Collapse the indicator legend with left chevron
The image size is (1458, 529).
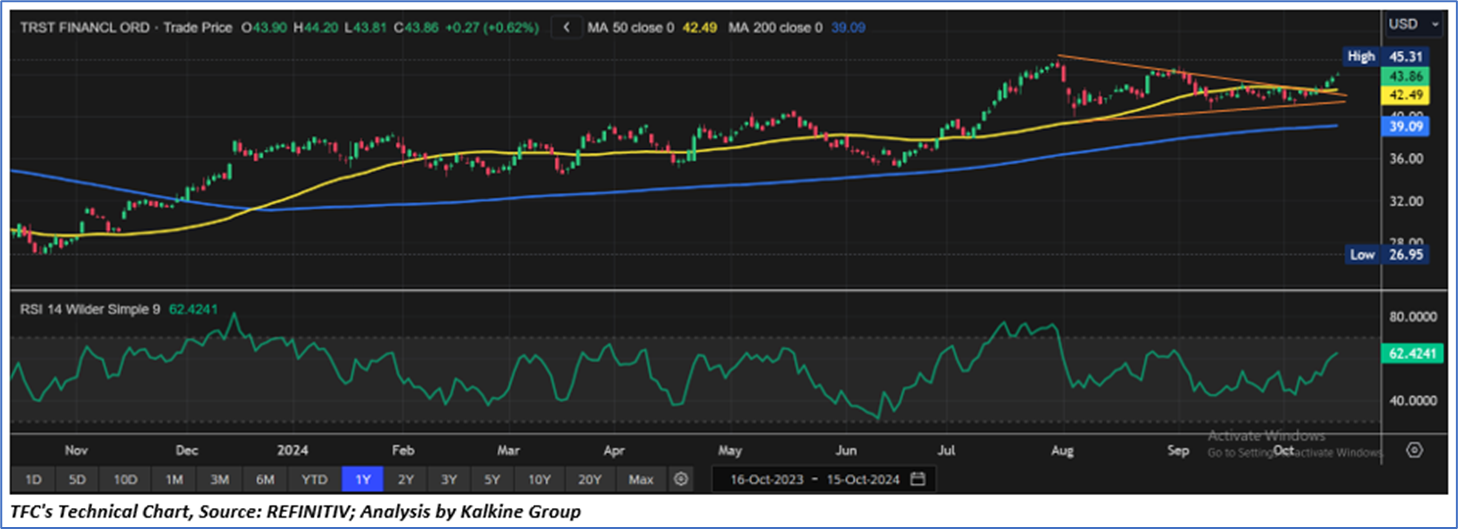tap(568, 28)
